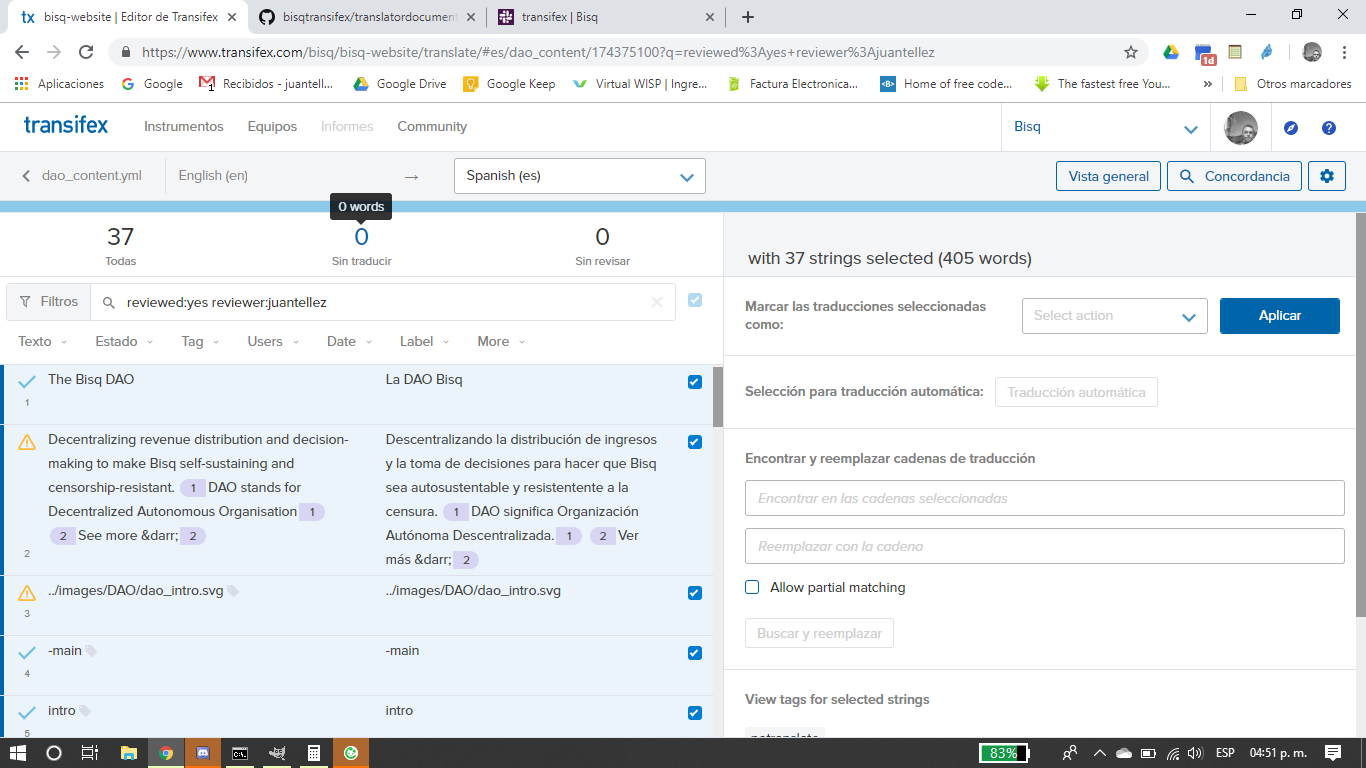Uncheck The Bisq DAO string checkbox
The height and width of the screenshot is (768, 1366).
pos(695,382)
